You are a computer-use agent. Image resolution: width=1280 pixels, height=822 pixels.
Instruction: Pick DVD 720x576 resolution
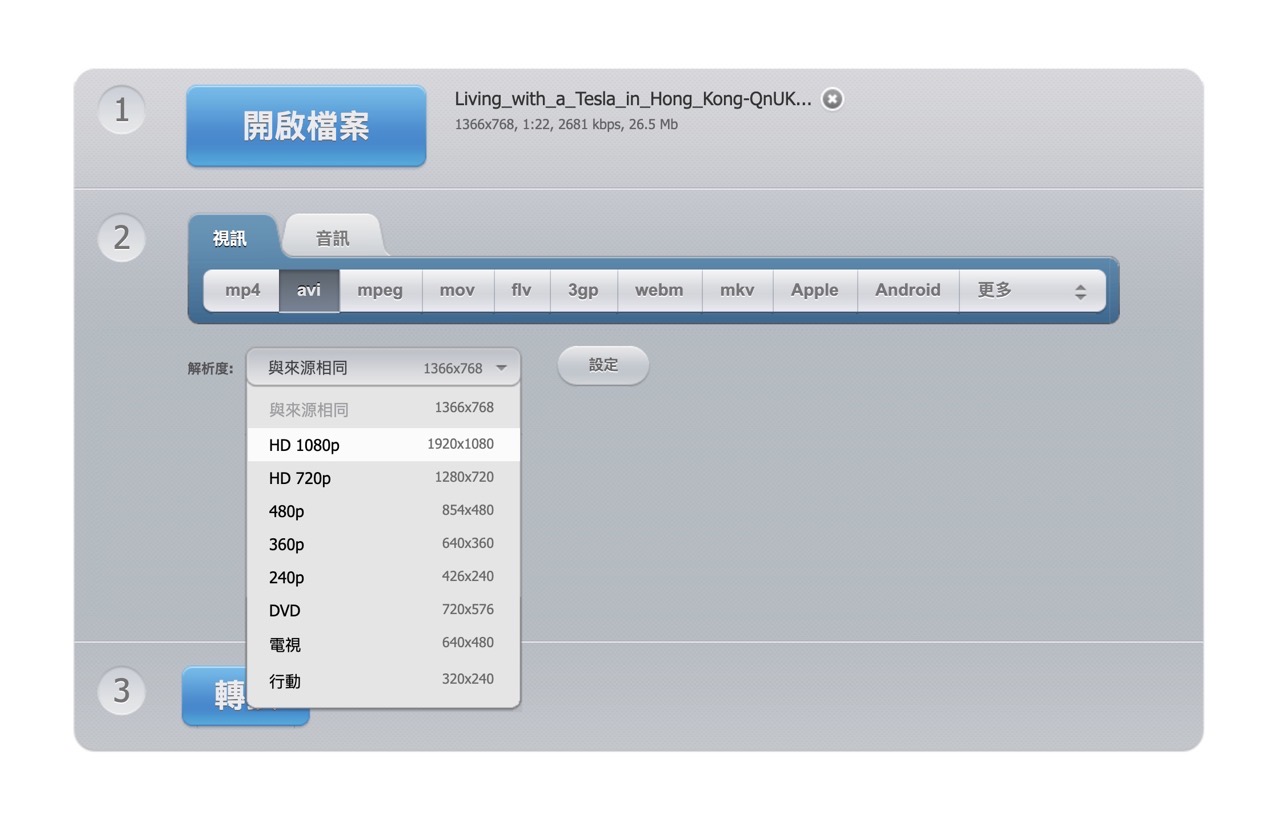coord(384,610)
